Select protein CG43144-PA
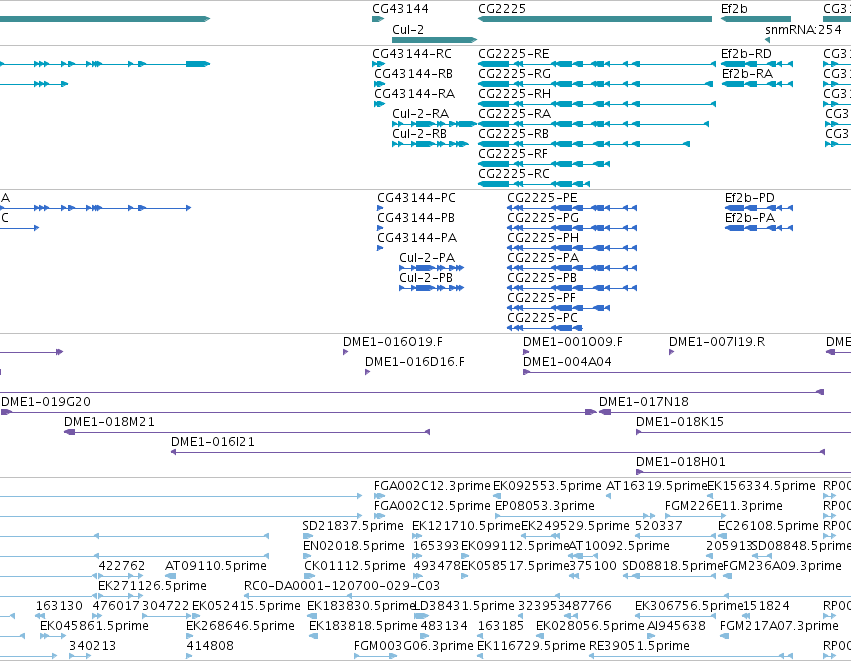This screenshot has height=661, width=851. (x=417, y=238)
